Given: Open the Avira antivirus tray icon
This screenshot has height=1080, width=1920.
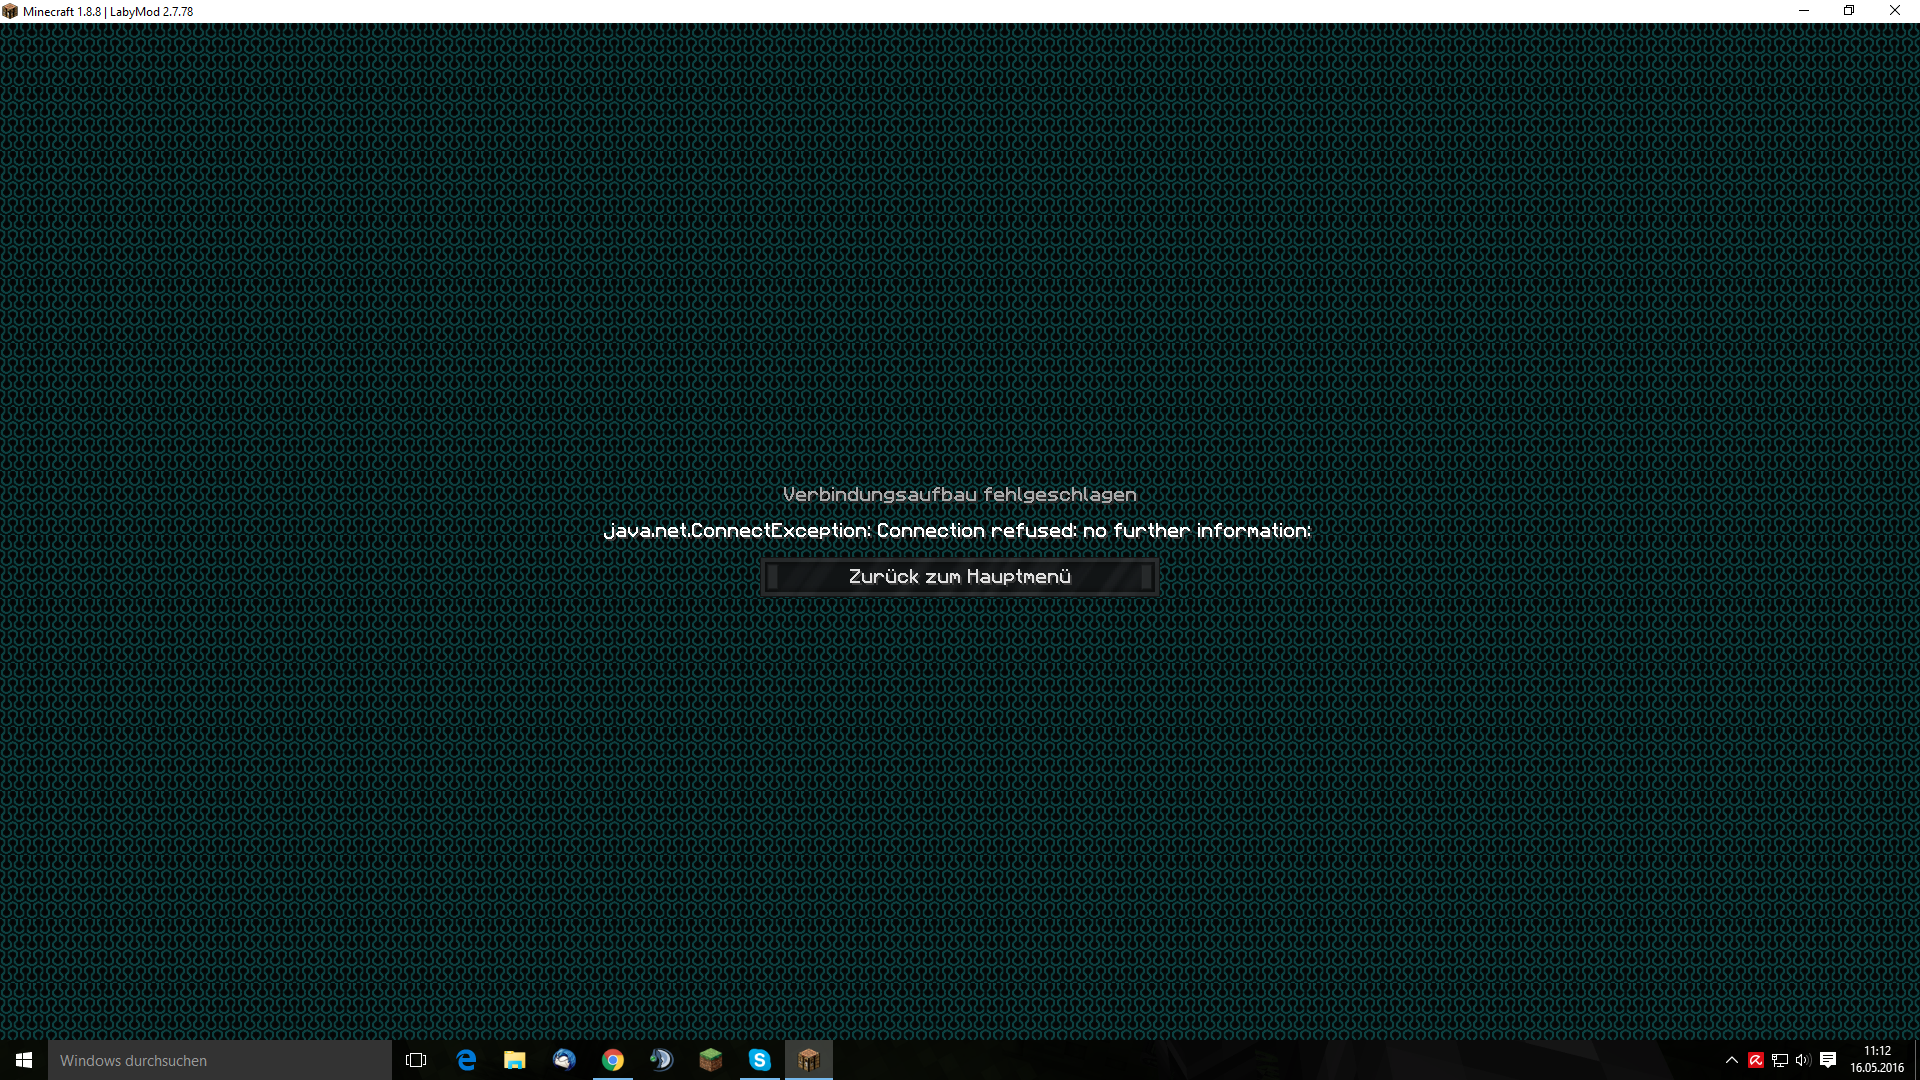Looking at the screenshot, I should (x=1756, y=1060).
